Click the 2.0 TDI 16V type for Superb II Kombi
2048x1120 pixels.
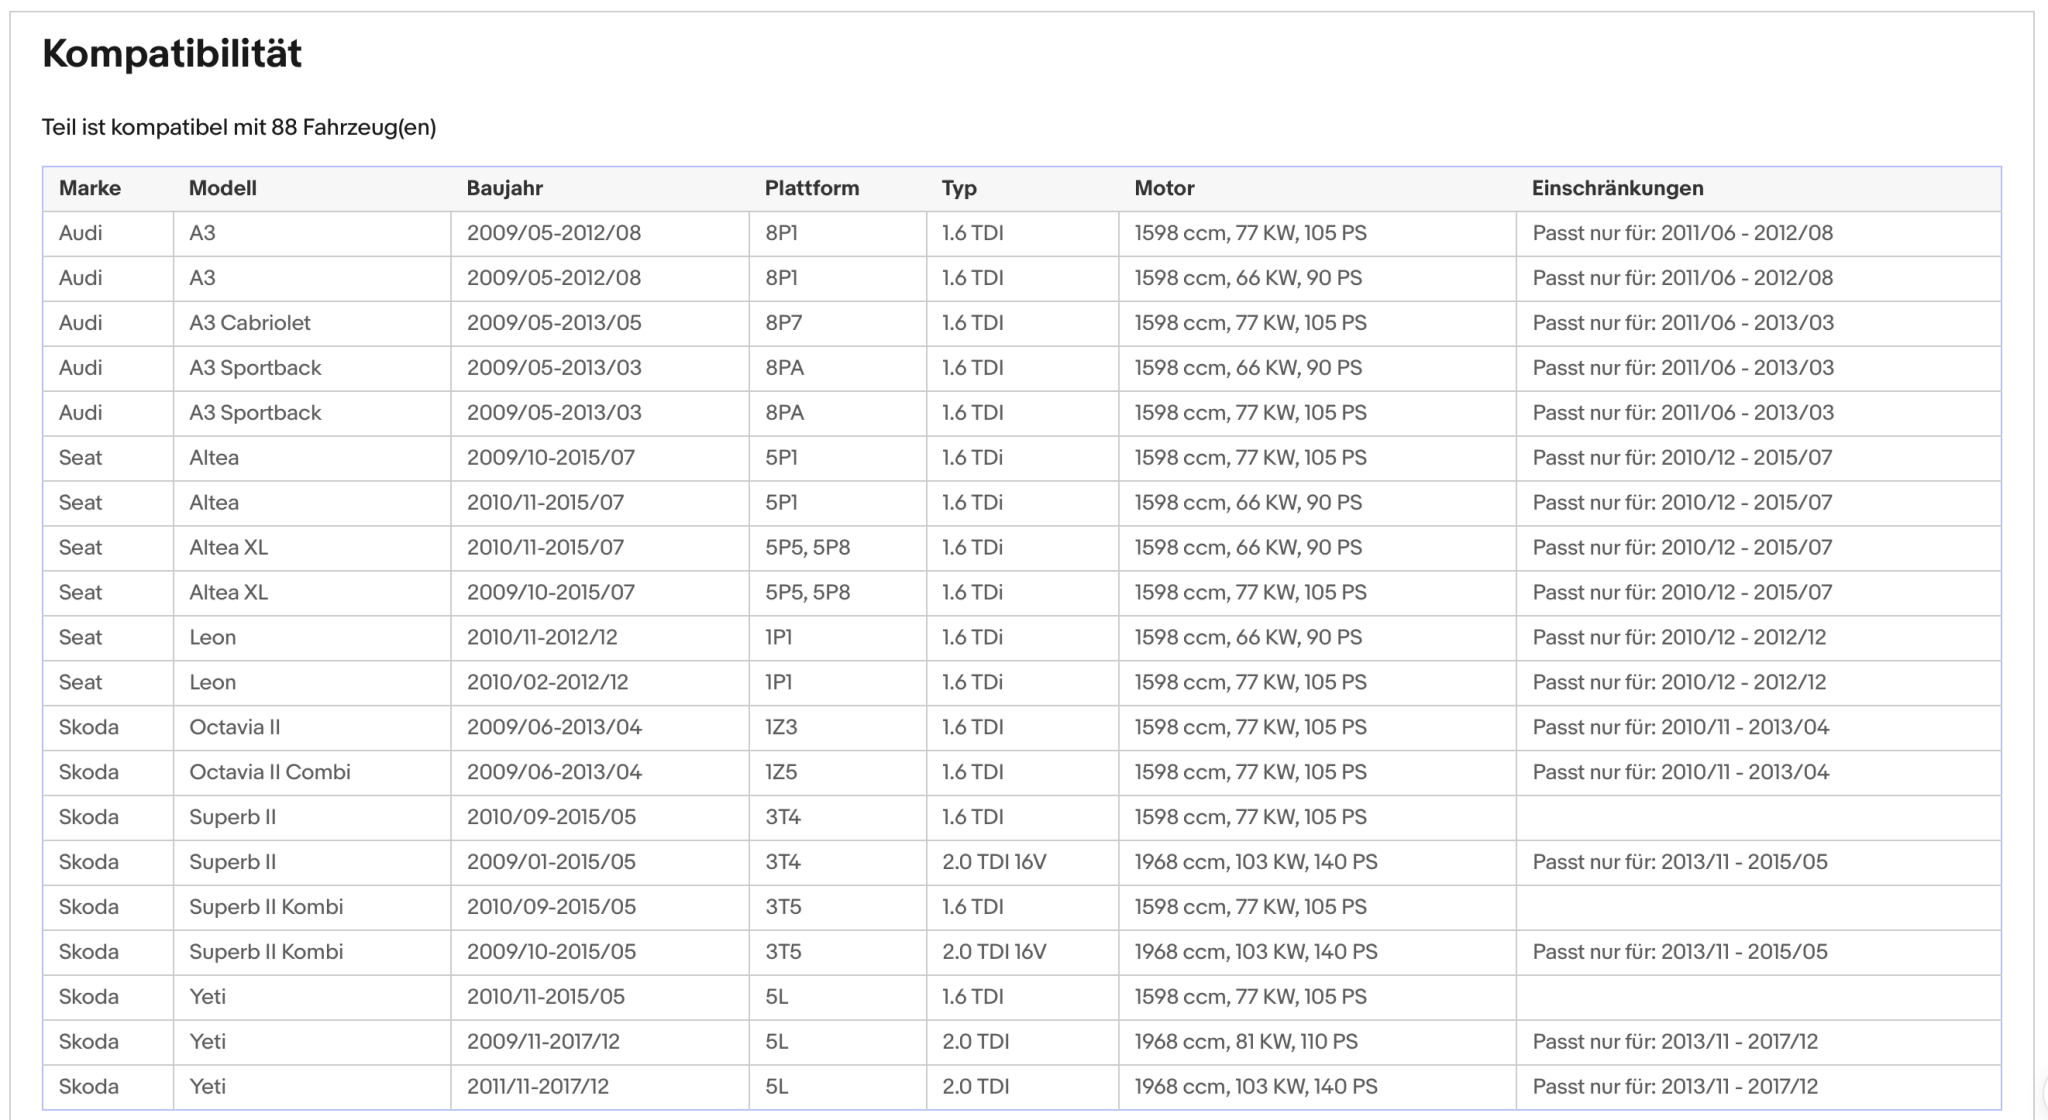click(1022, 952)
